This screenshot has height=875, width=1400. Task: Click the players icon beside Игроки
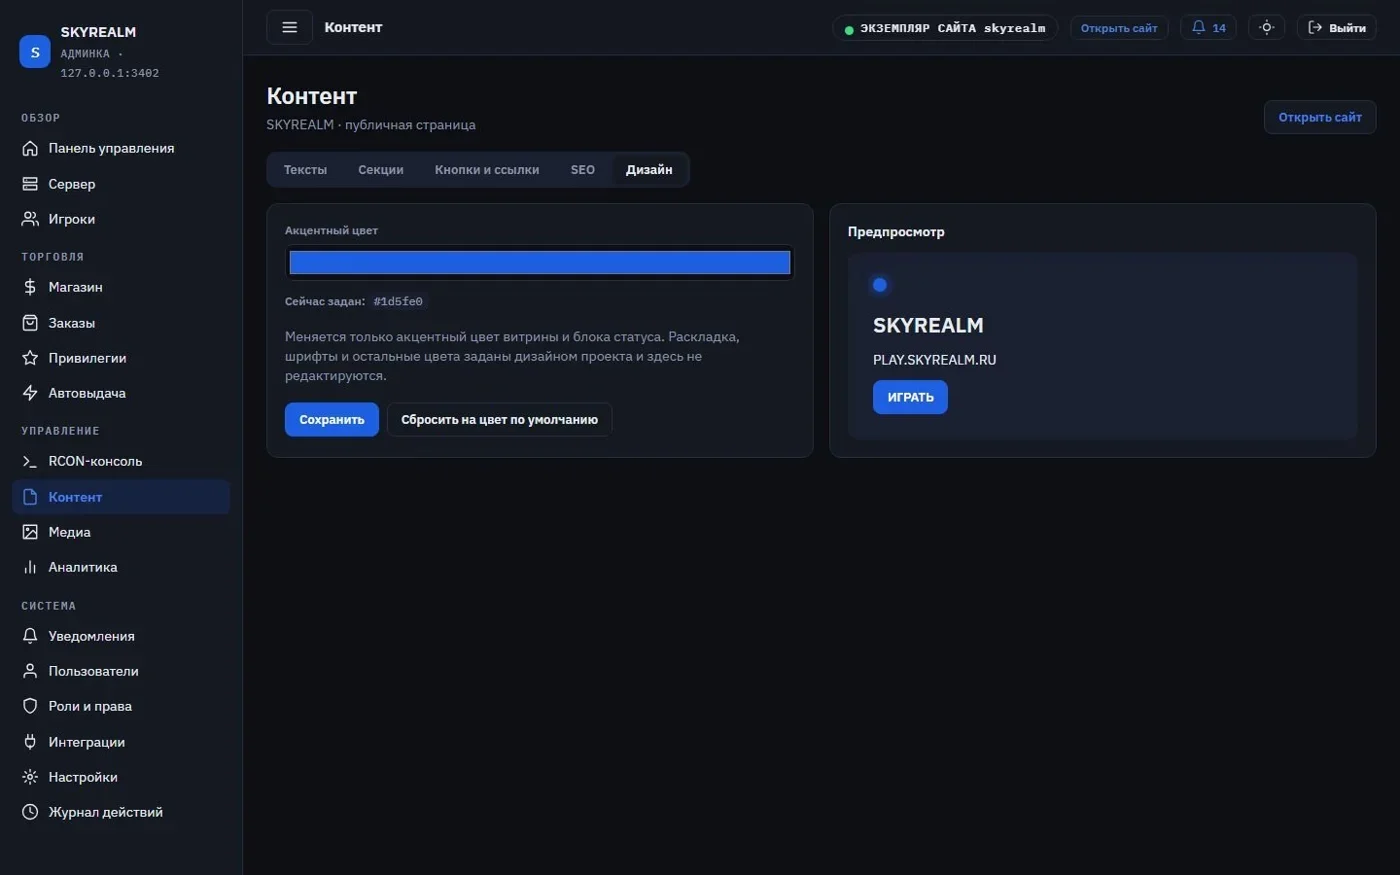click(30, 219)
